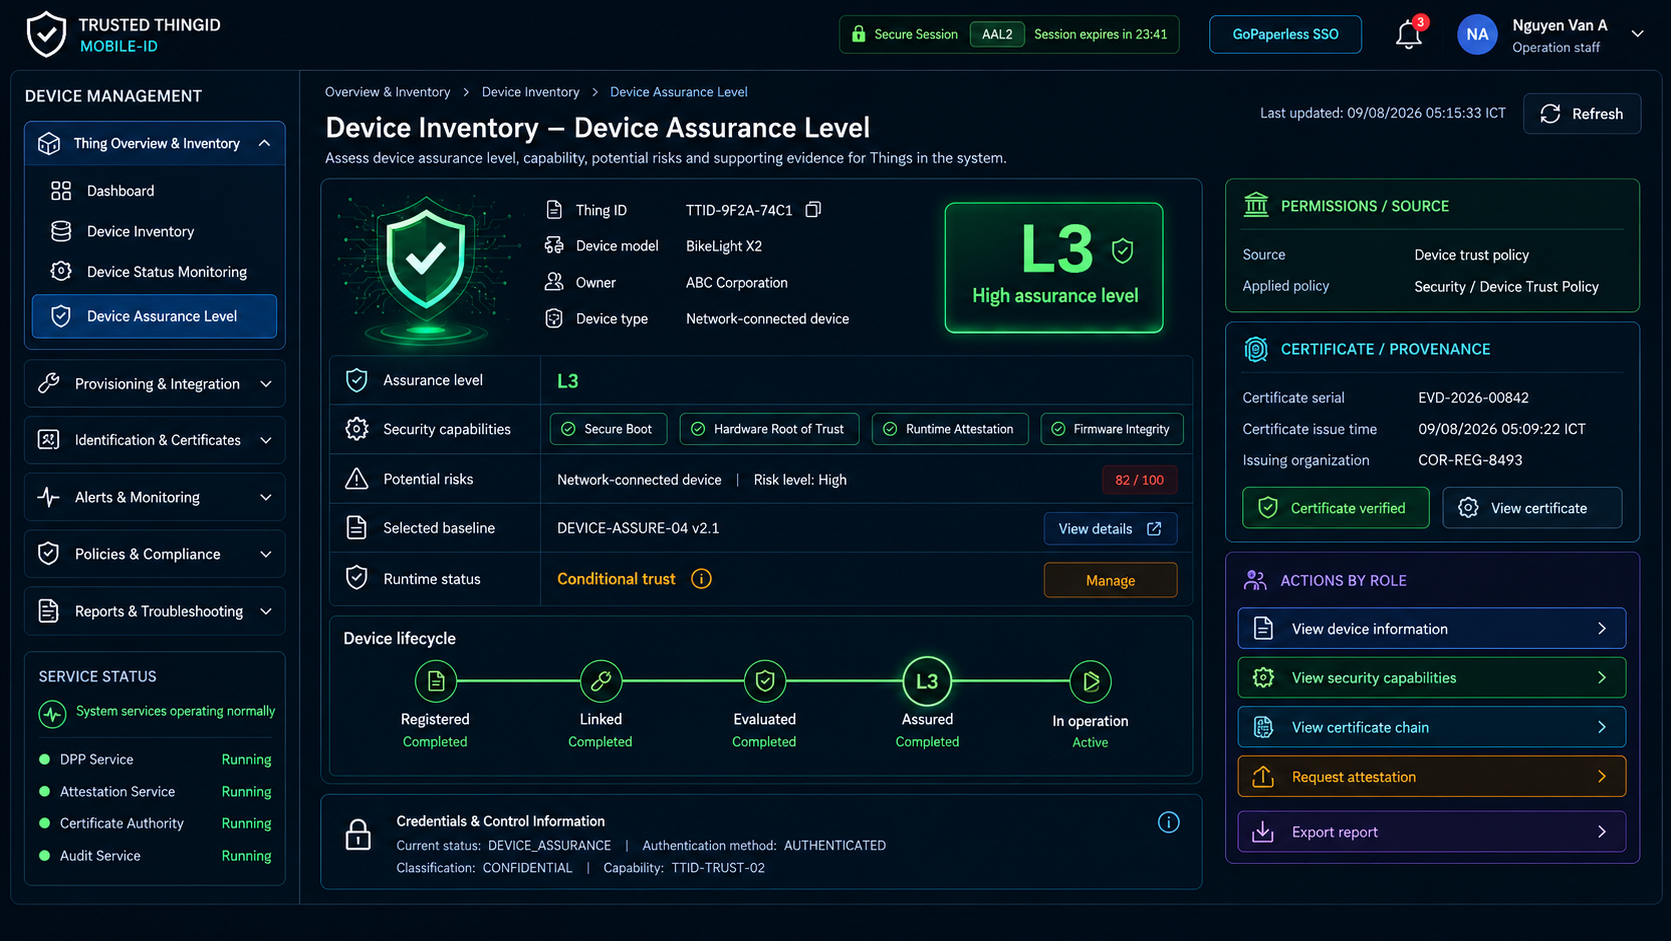This screenshot has width=1671, height=941.
Task: View details of selected baseline
Action: tap(1110, 529)
